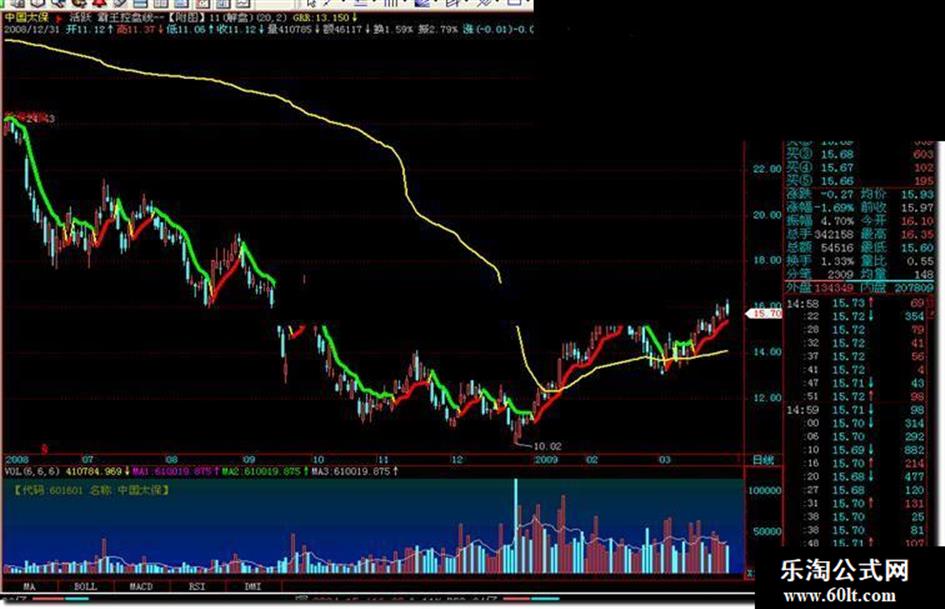
Task: Select the tick row with volume 354
Action: (x=856, y=317)
